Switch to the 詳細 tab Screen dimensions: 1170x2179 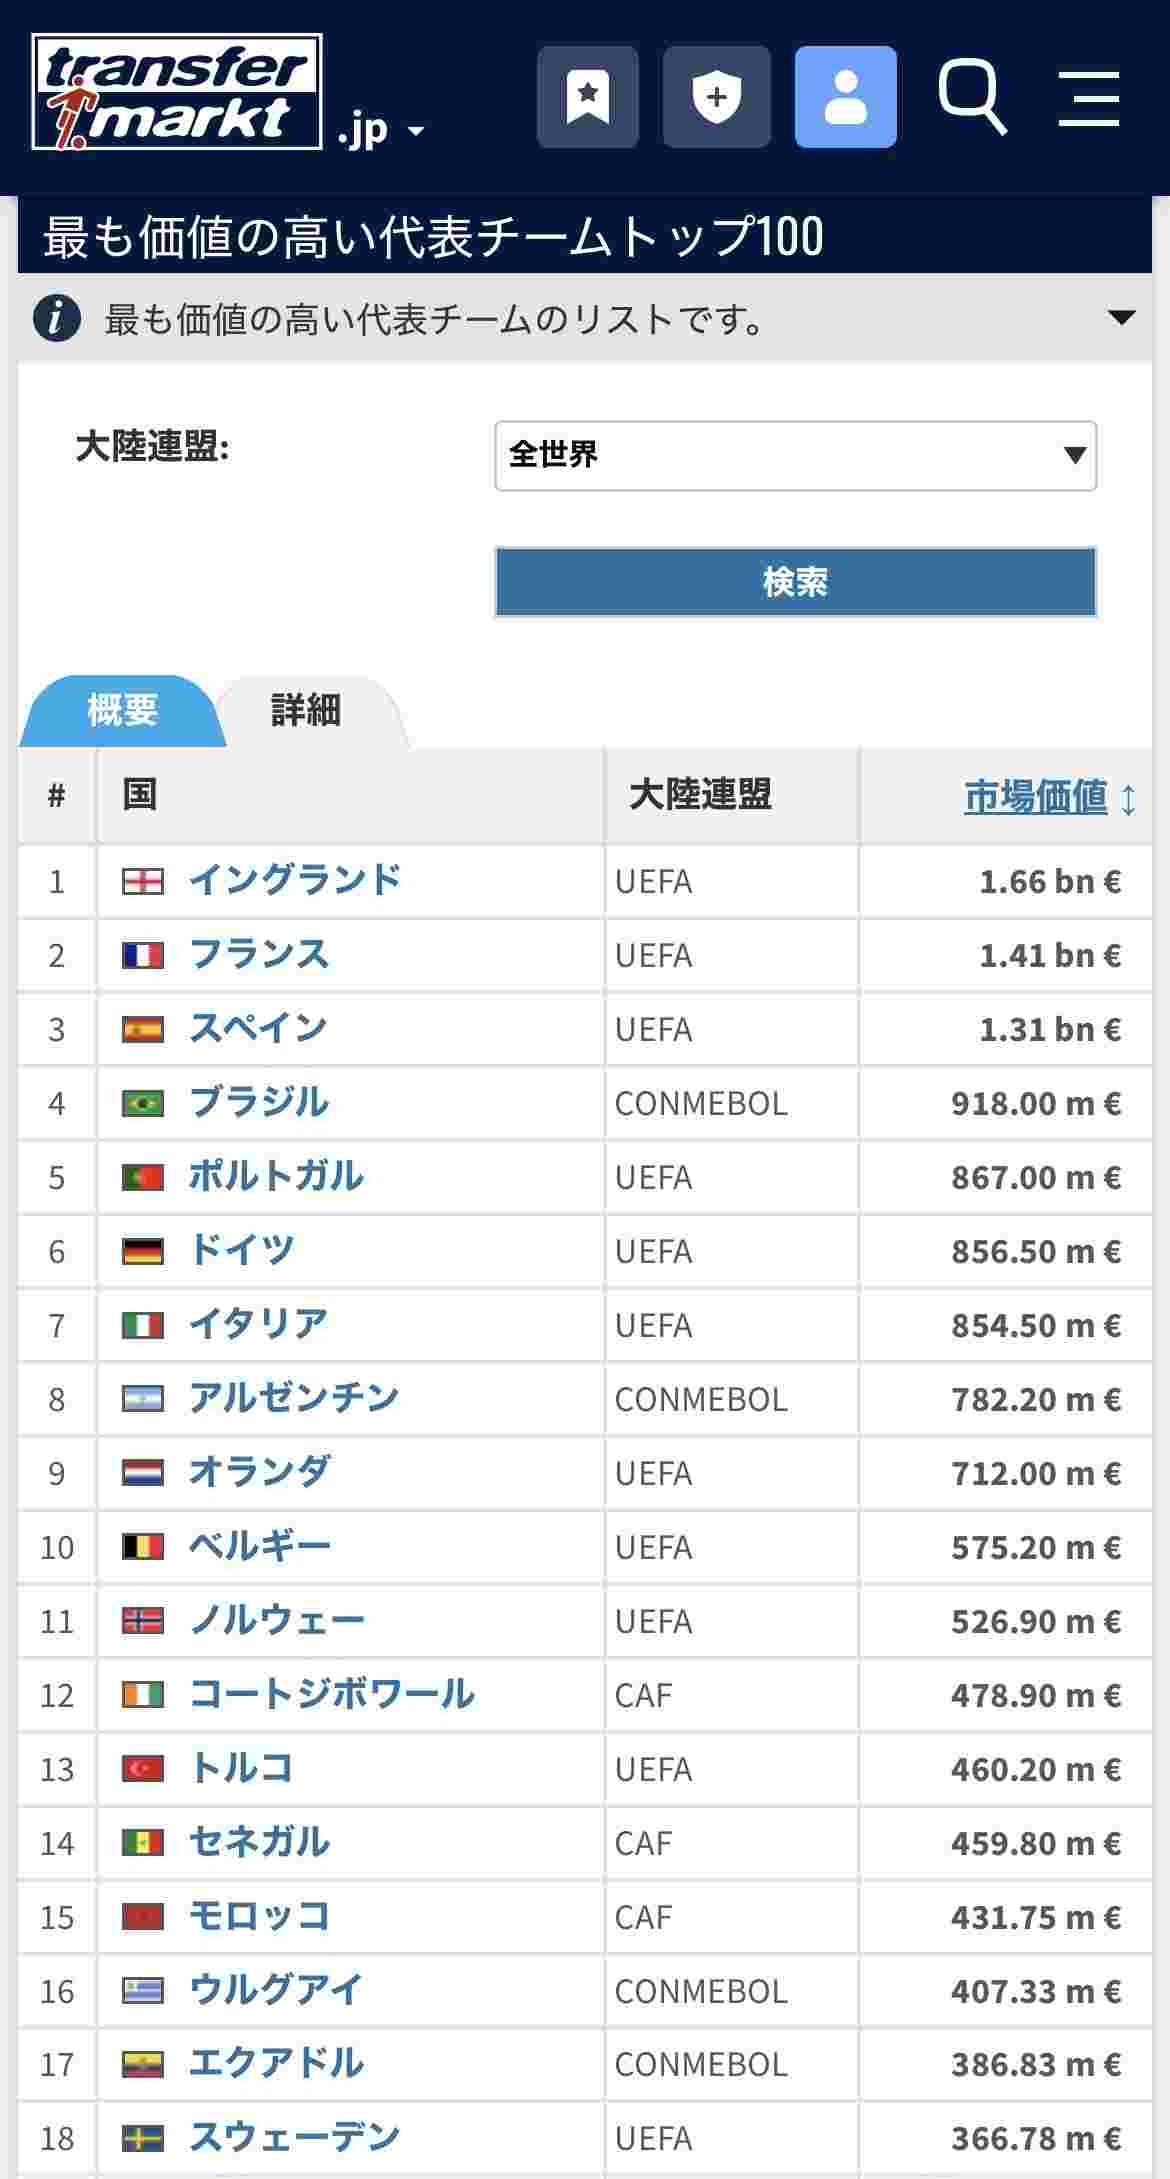tap(306, 711)
